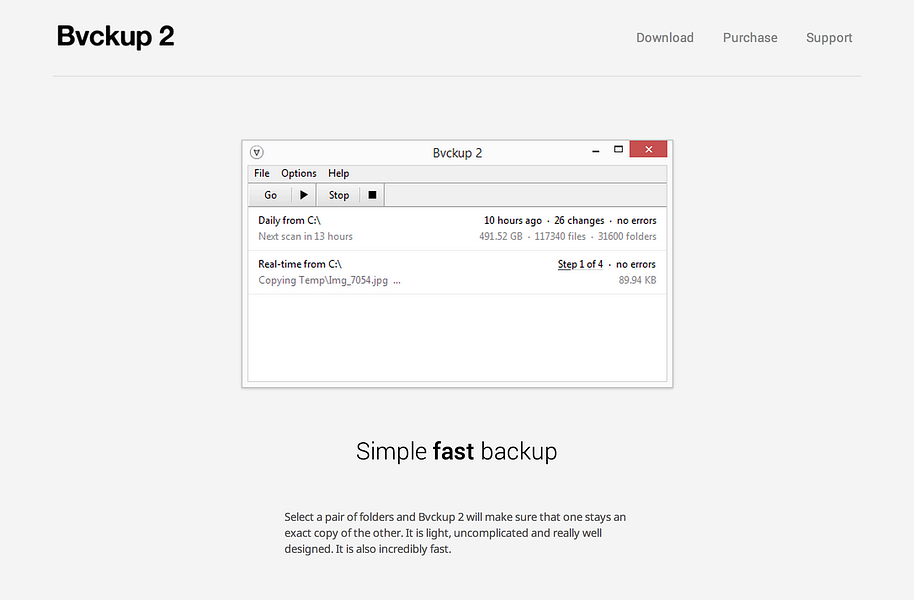The width and height of the screenshot is (914, 600).
Task: Click the Stop button in toolbar
Action: [339, 195]
